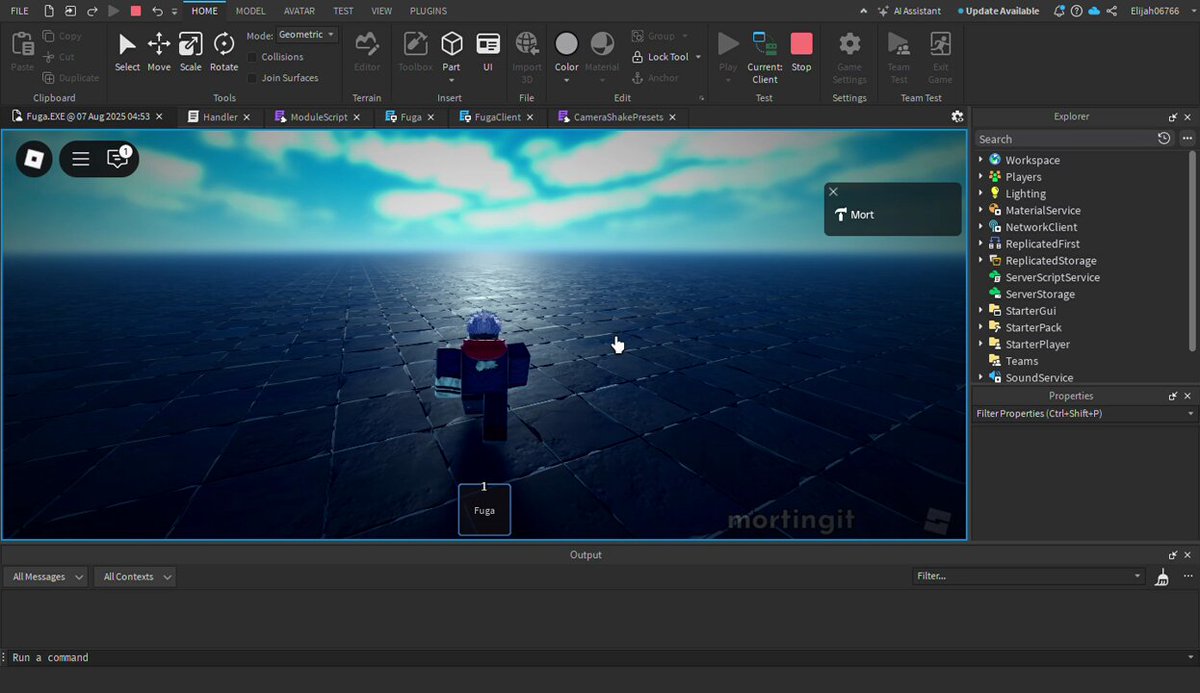Open the Color picker in Edit section
Image resolution: width=1200 pixels, height=693 pixels.
(567, 57)
